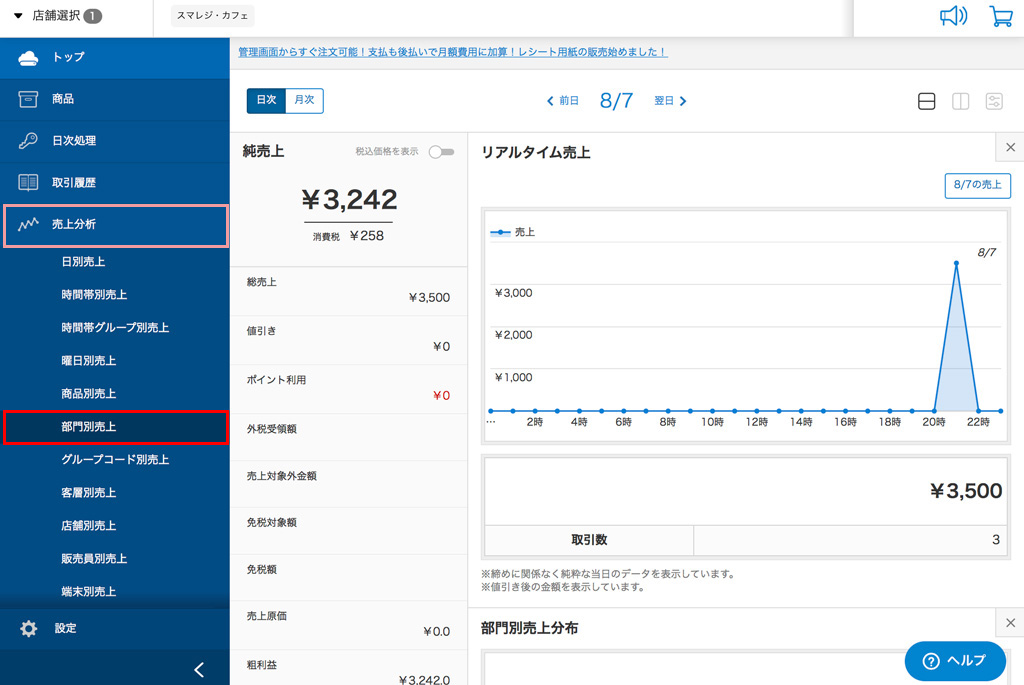Click the chart-line icon beside 売上分析
Screen dimensions: 1024x685
(x=28, y=225)
